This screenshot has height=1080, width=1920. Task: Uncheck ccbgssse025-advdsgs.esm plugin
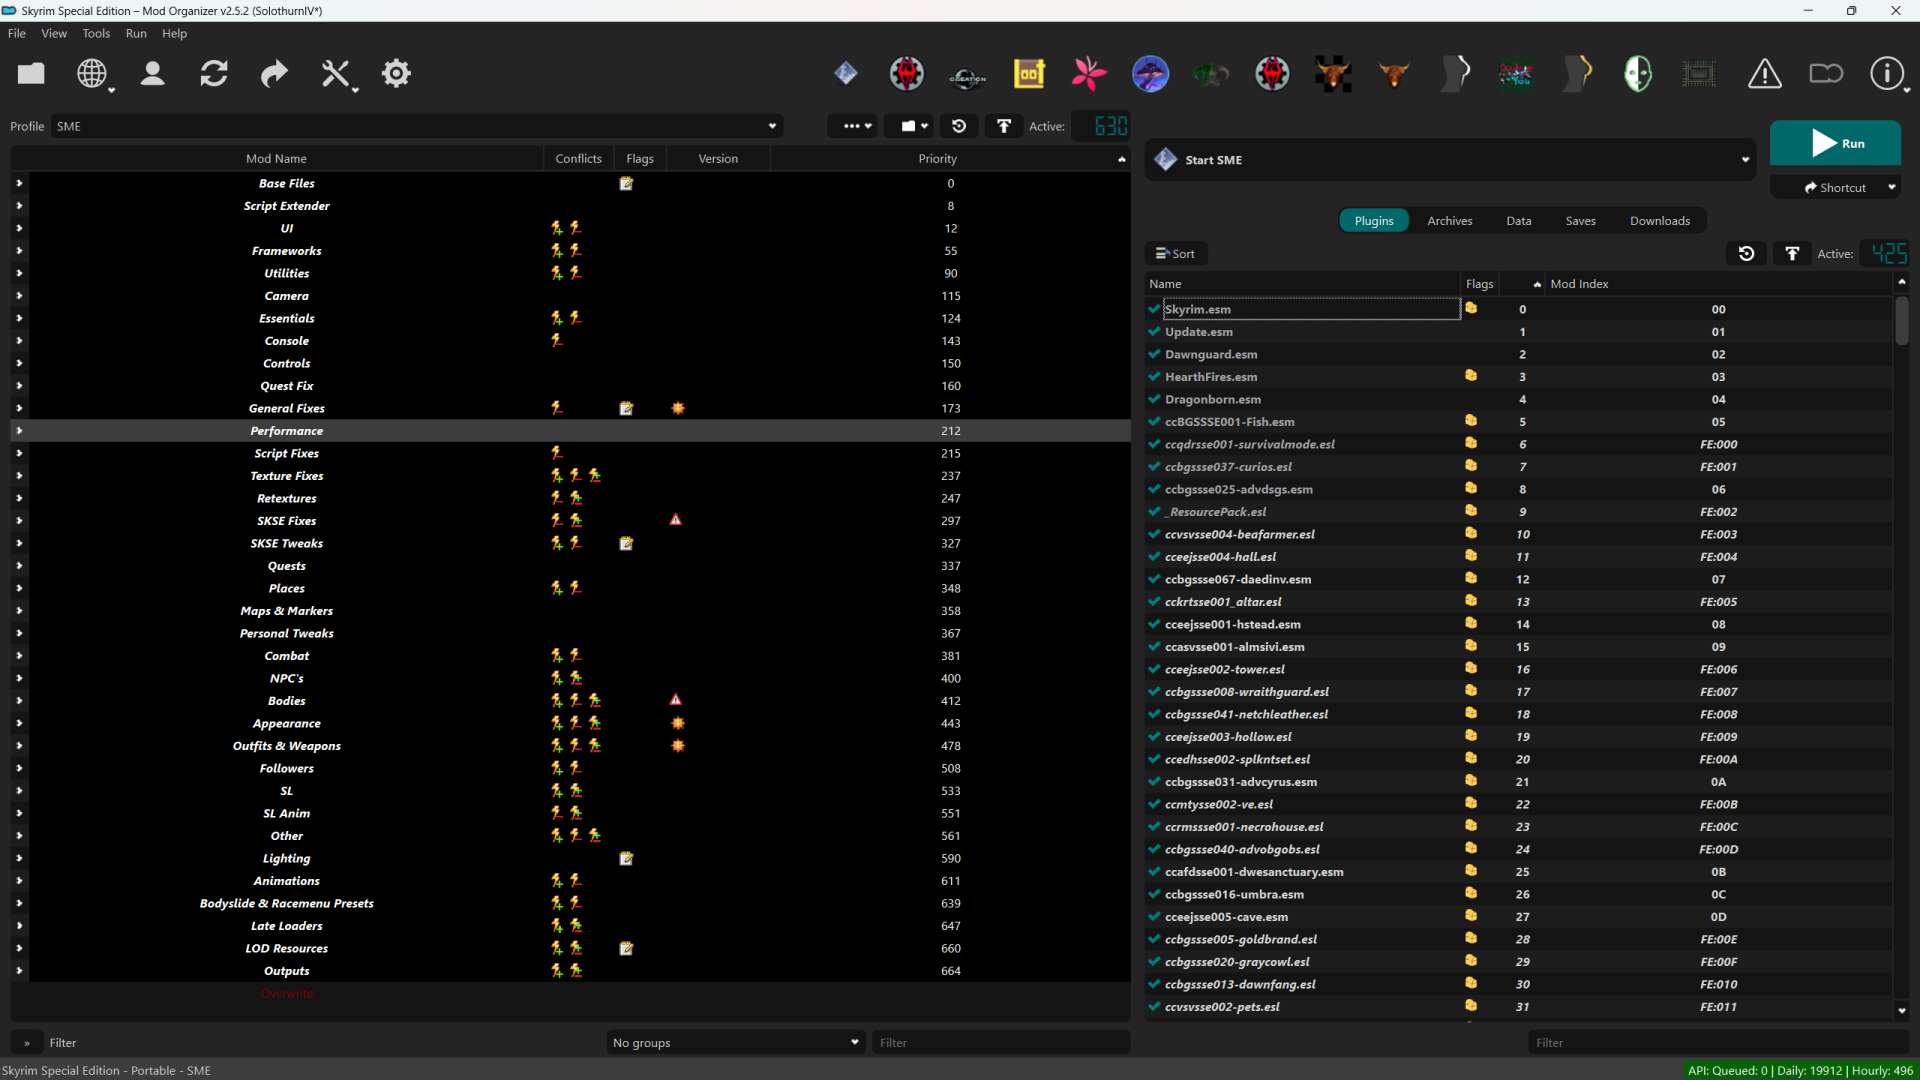pyautogui.click(x=1154, y=489)
